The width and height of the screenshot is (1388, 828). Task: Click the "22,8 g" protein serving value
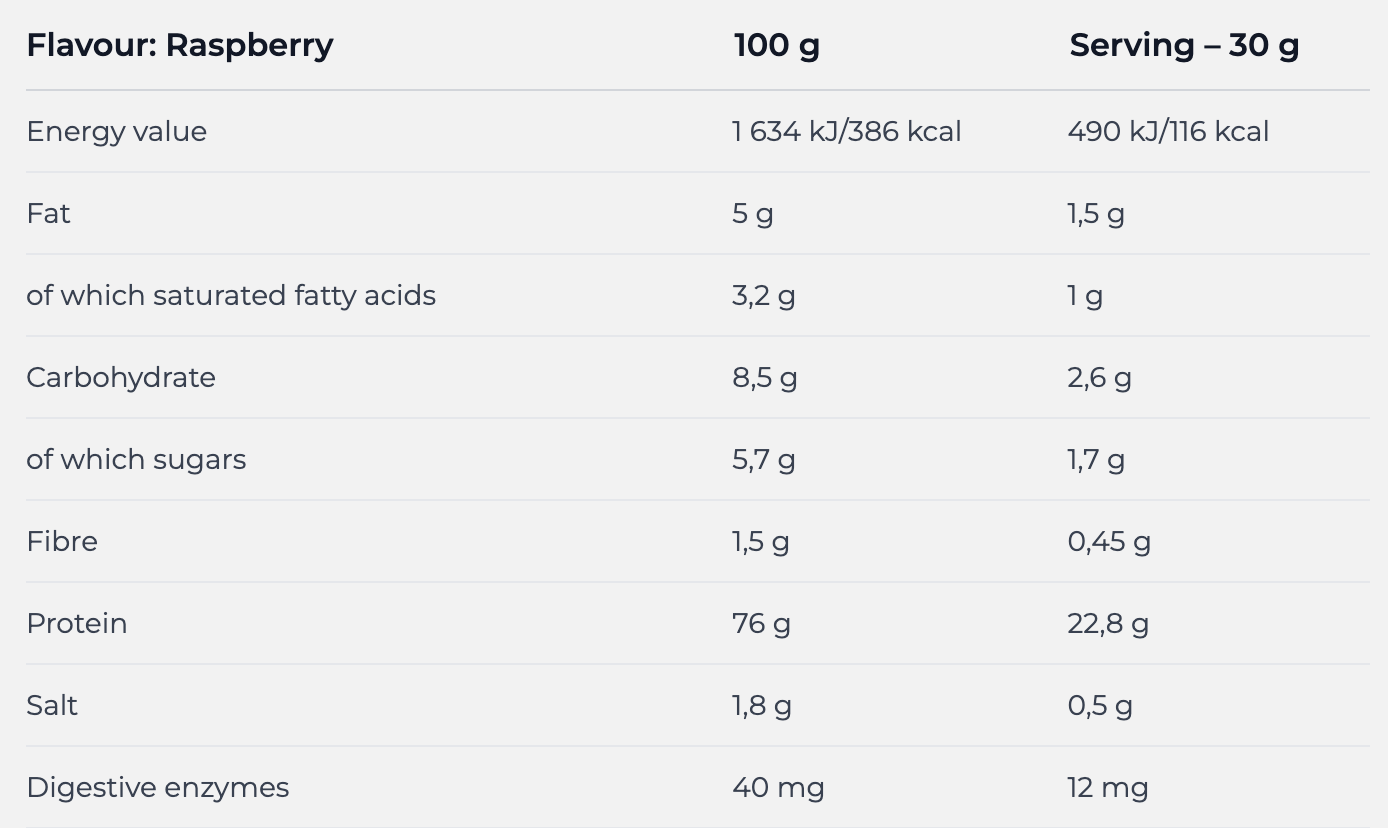[1108, 623]
